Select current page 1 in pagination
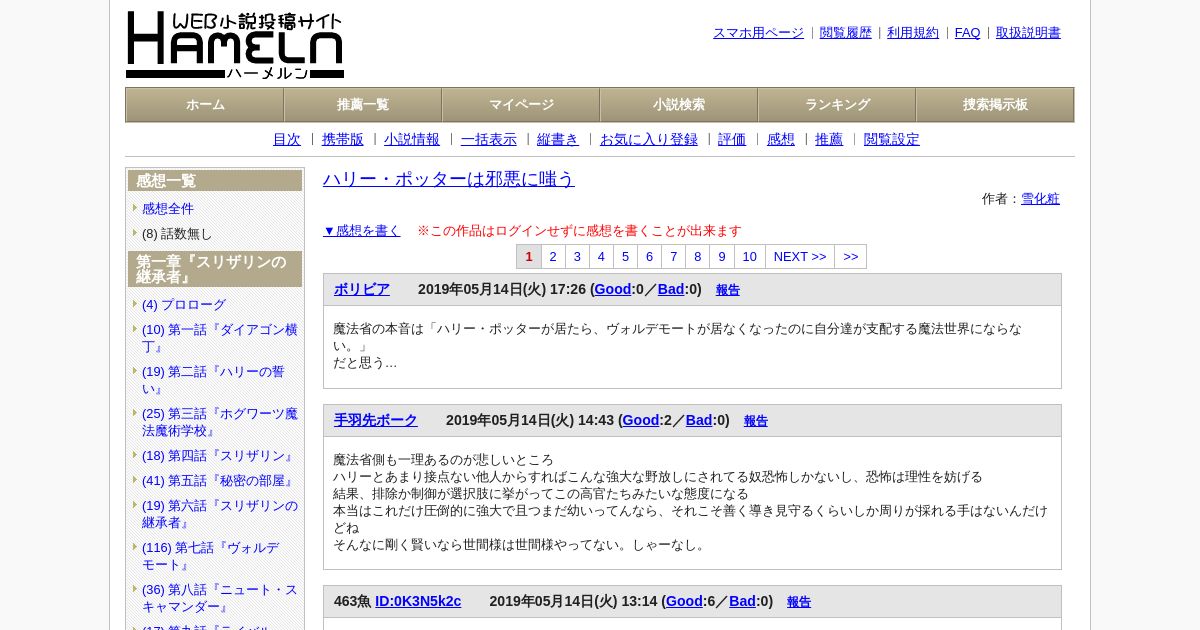Viewport: 1200px width, 630px height. [x=529, y=257]
